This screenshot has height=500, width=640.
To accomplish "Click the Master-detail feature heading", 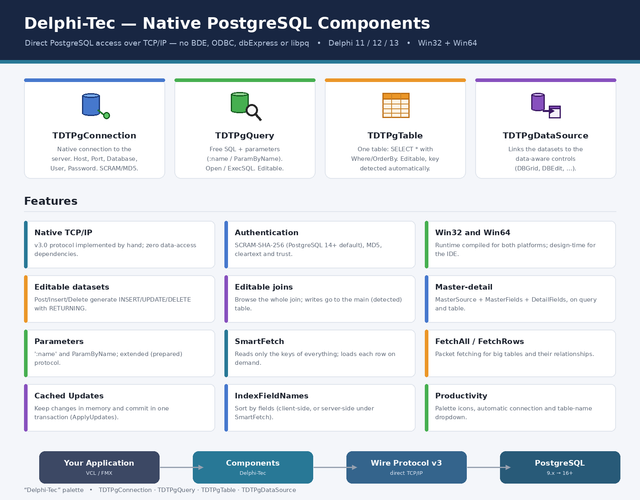I will (464, 287).
